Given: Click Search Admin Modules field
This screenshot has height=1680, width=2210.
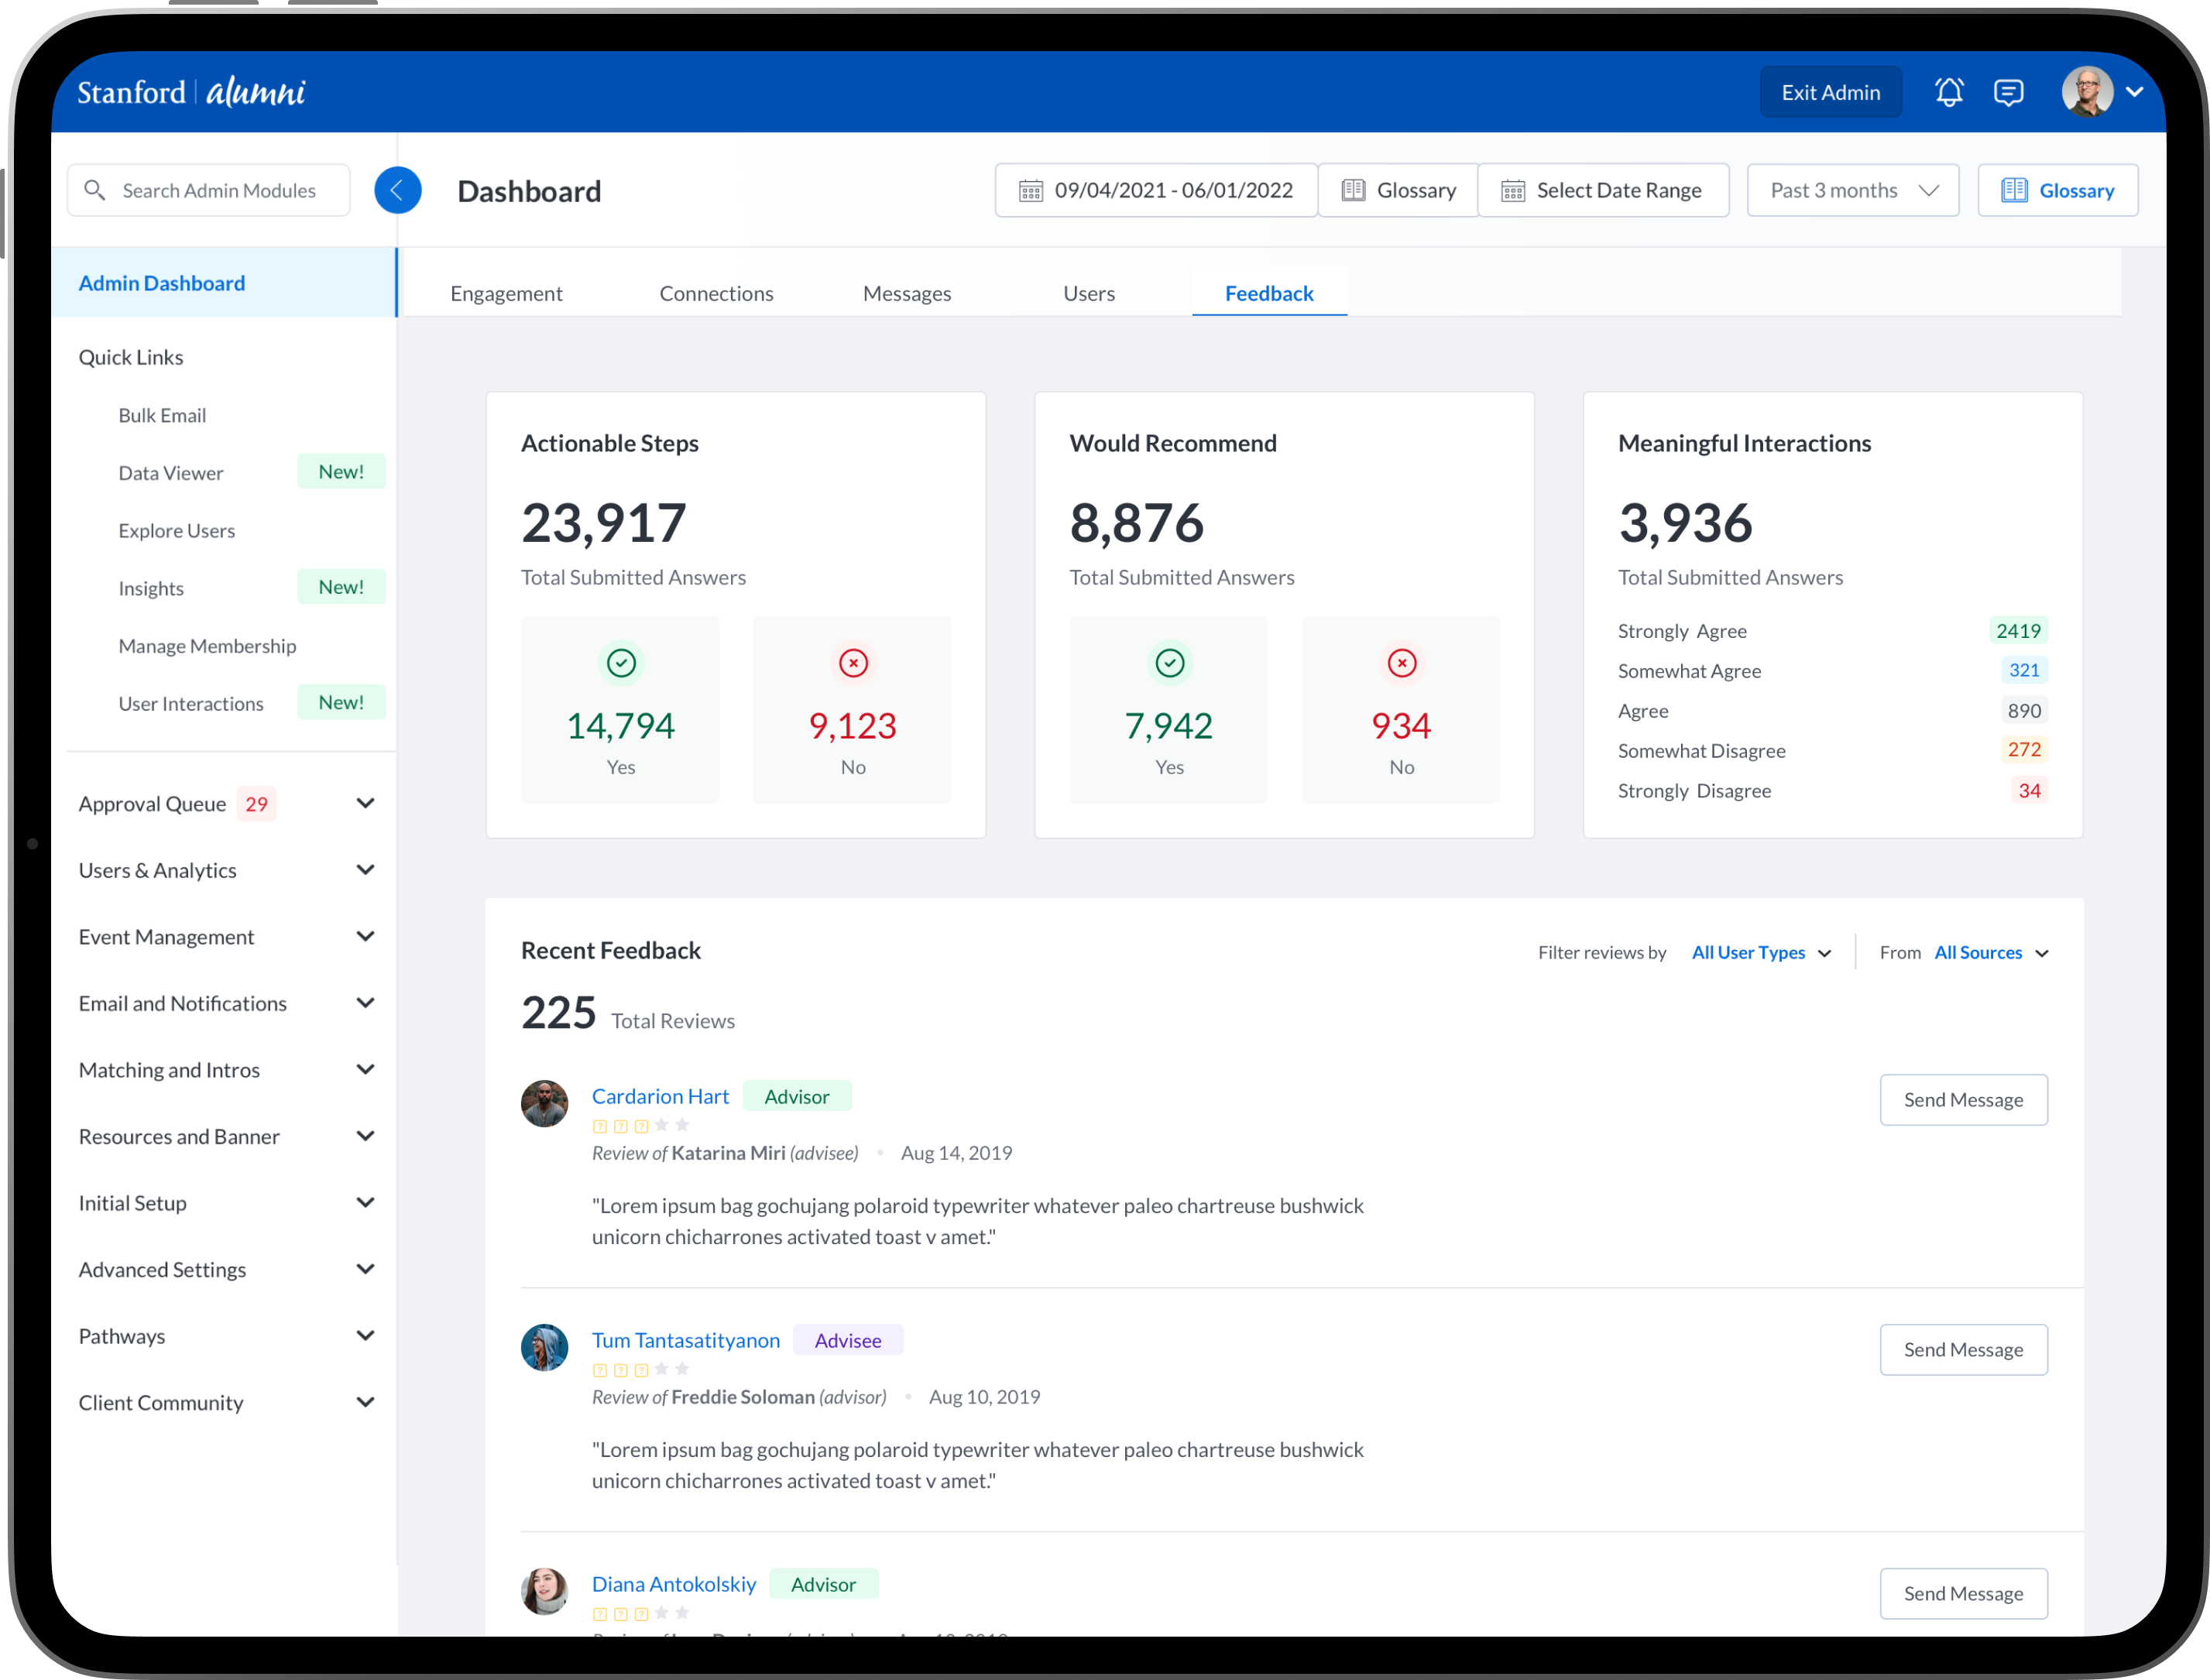Looking at the screenshot, I should [x=220, y=190].
